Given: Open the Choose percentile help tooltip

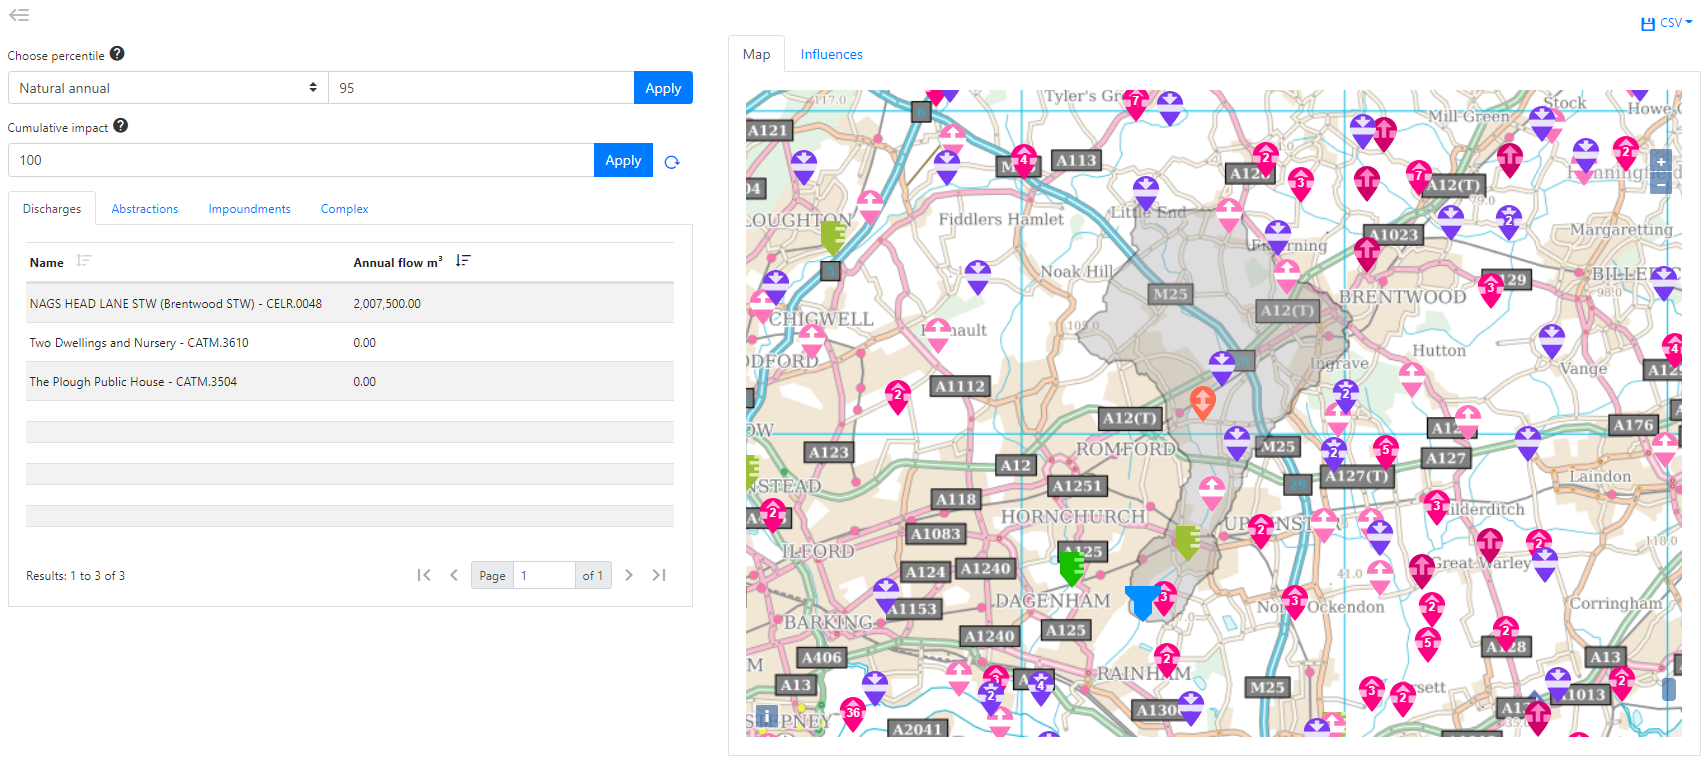Looking at the screenshot, I should [x=117, y=54].
